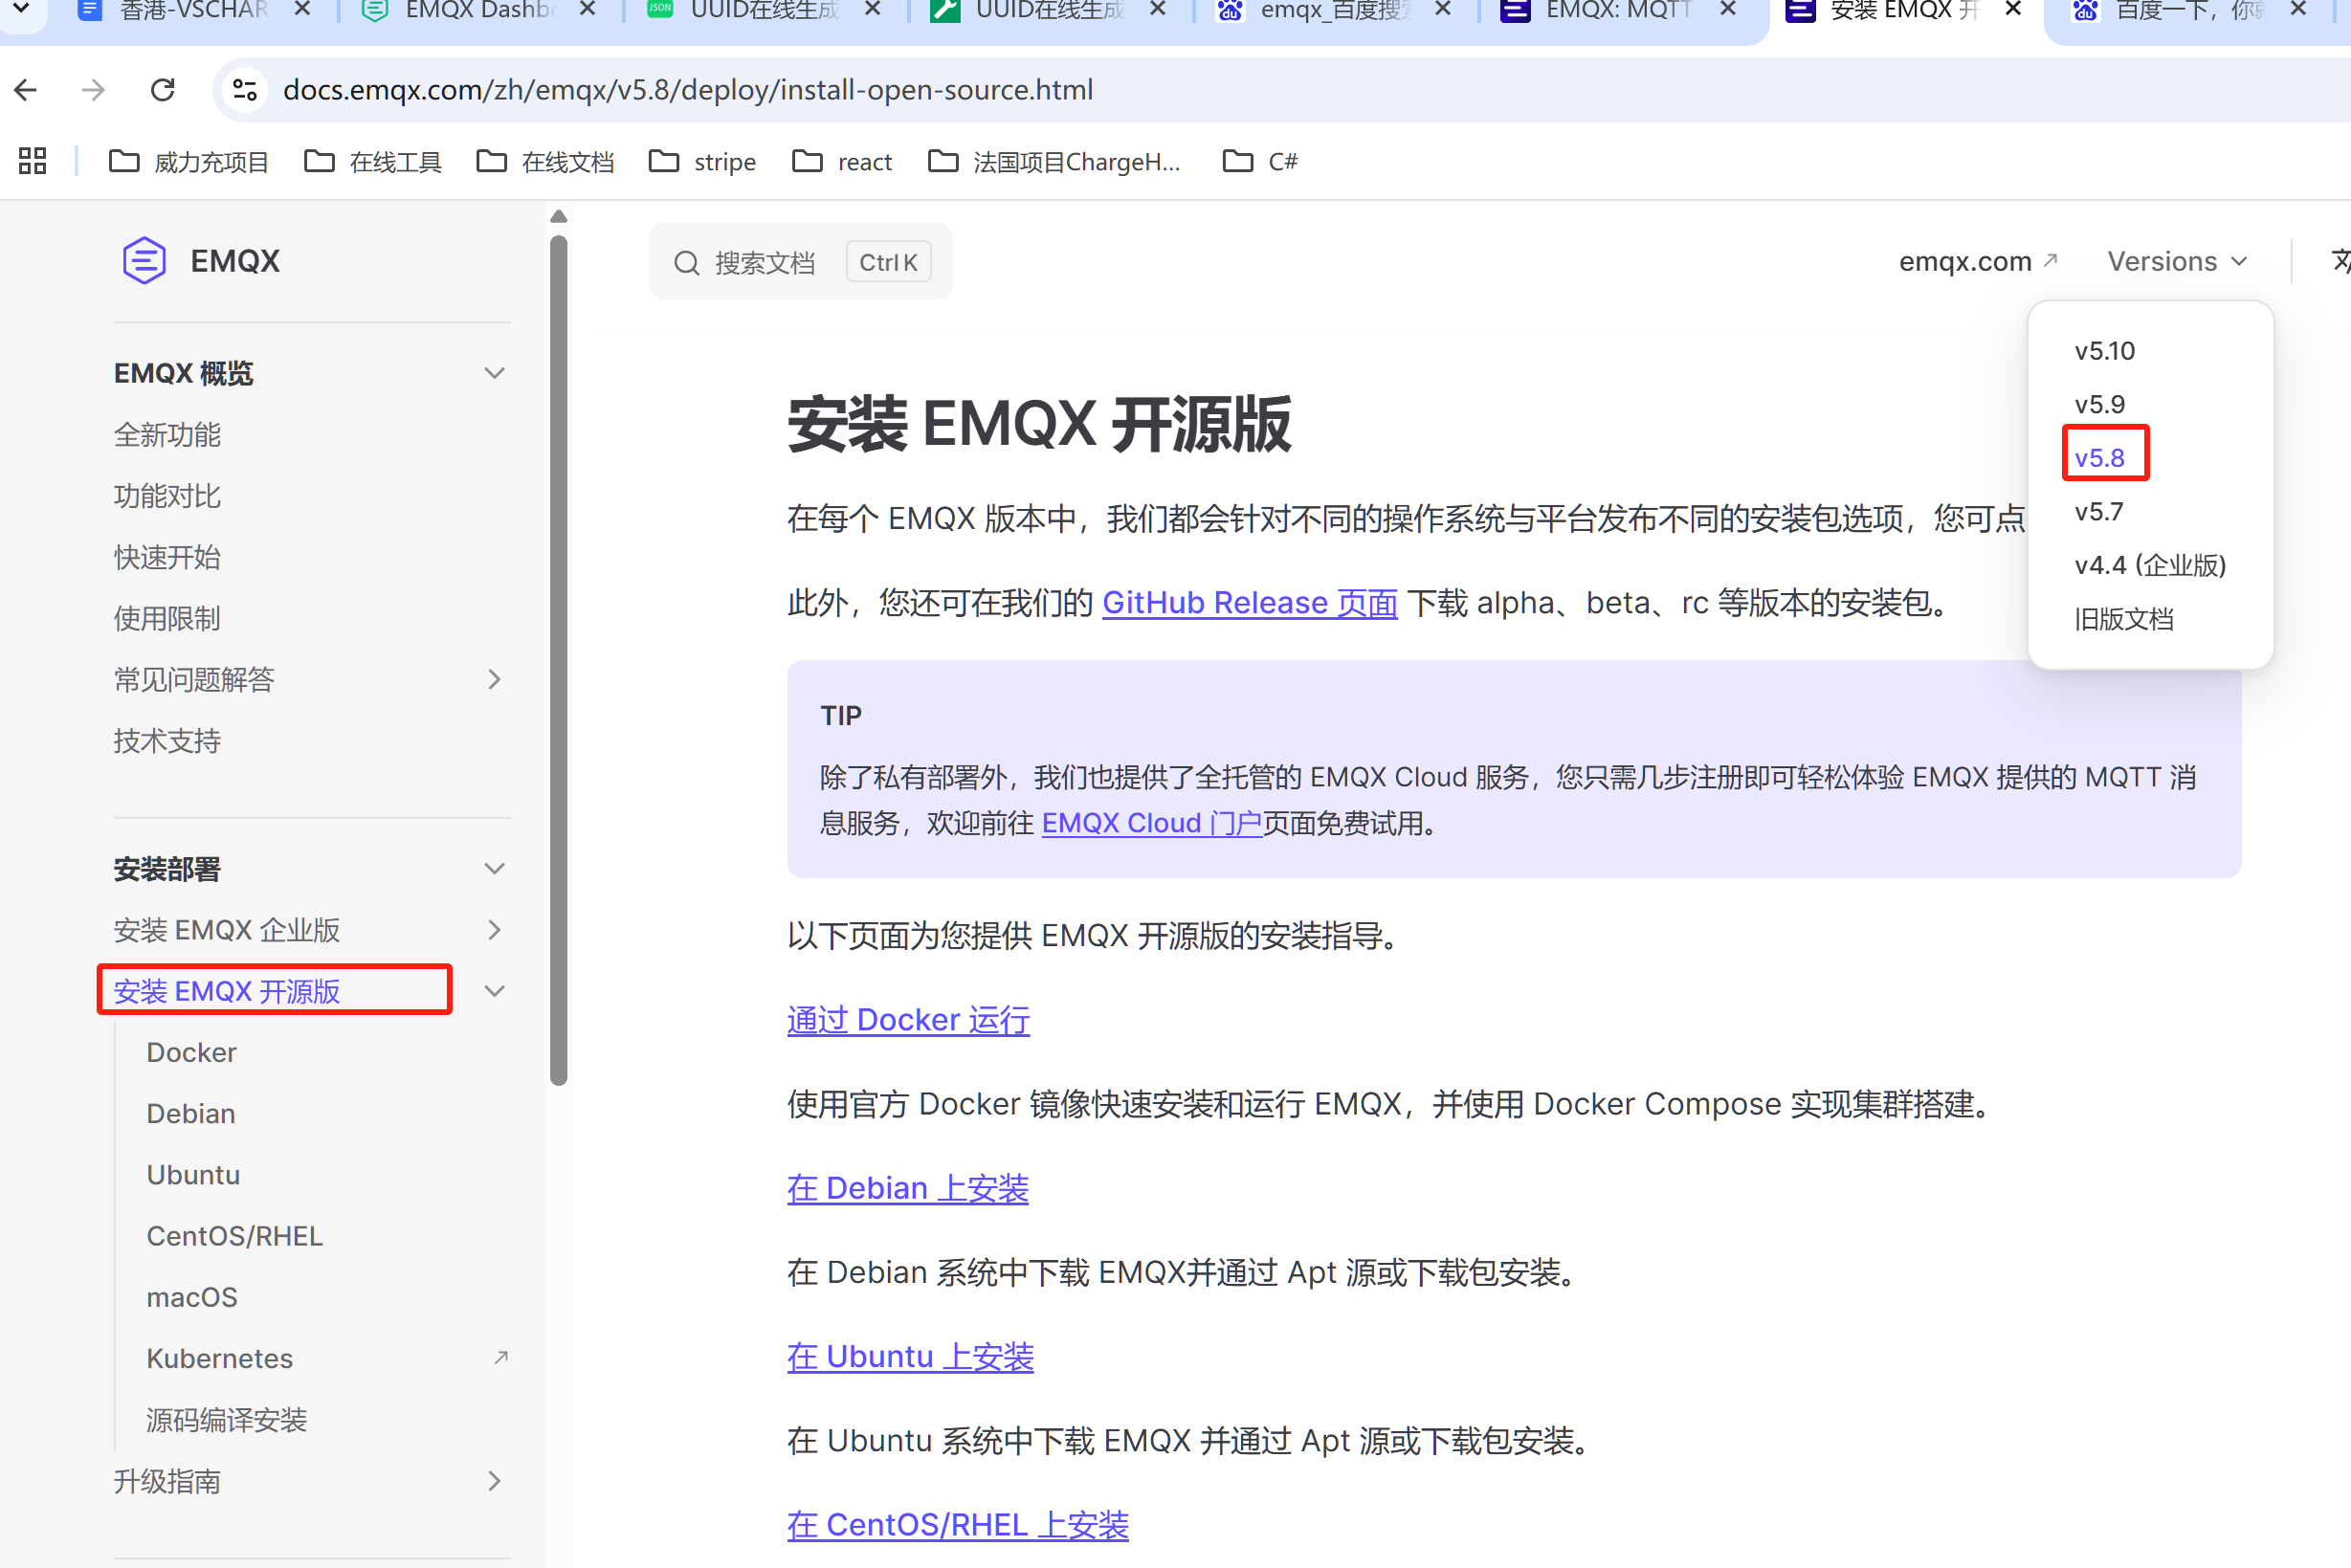Expand the 常见问题解答 section
The width and height of the screenshot is (2351, 1568).
point(494,679)
